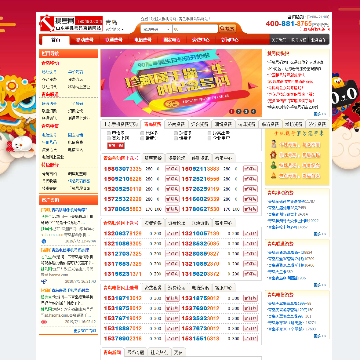Go to banner slide dot number 4
Screen dimensions: 360x360
(x=254, y=111)
